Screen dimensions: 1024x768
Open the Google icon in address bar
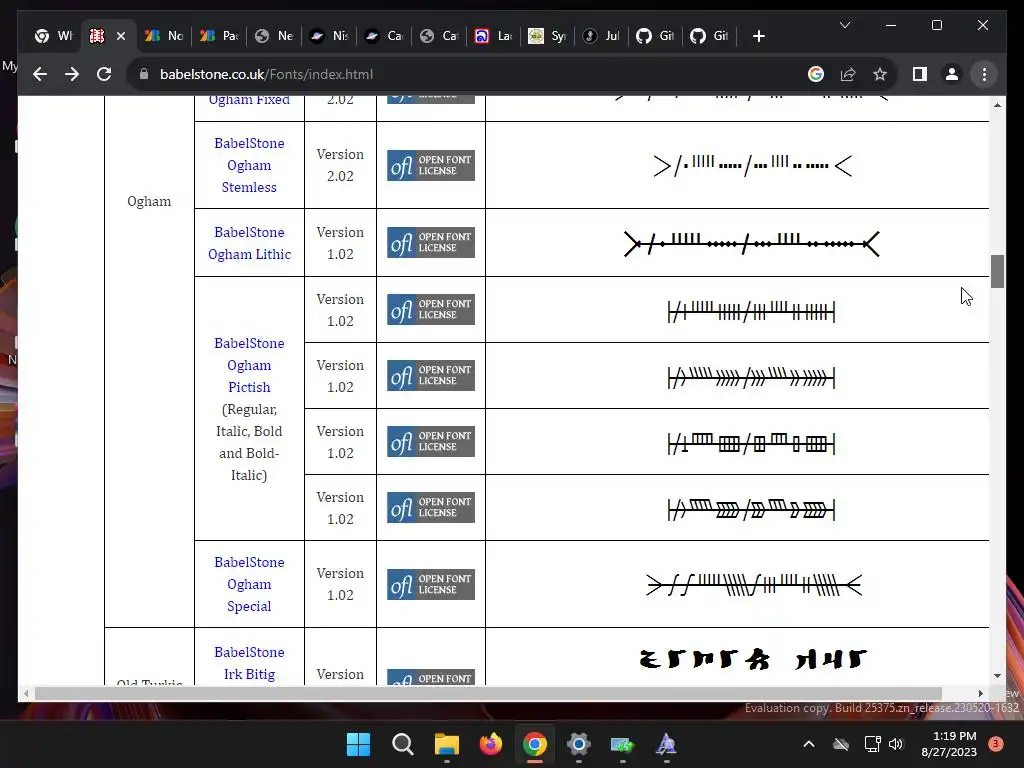[x=816, y=74]
